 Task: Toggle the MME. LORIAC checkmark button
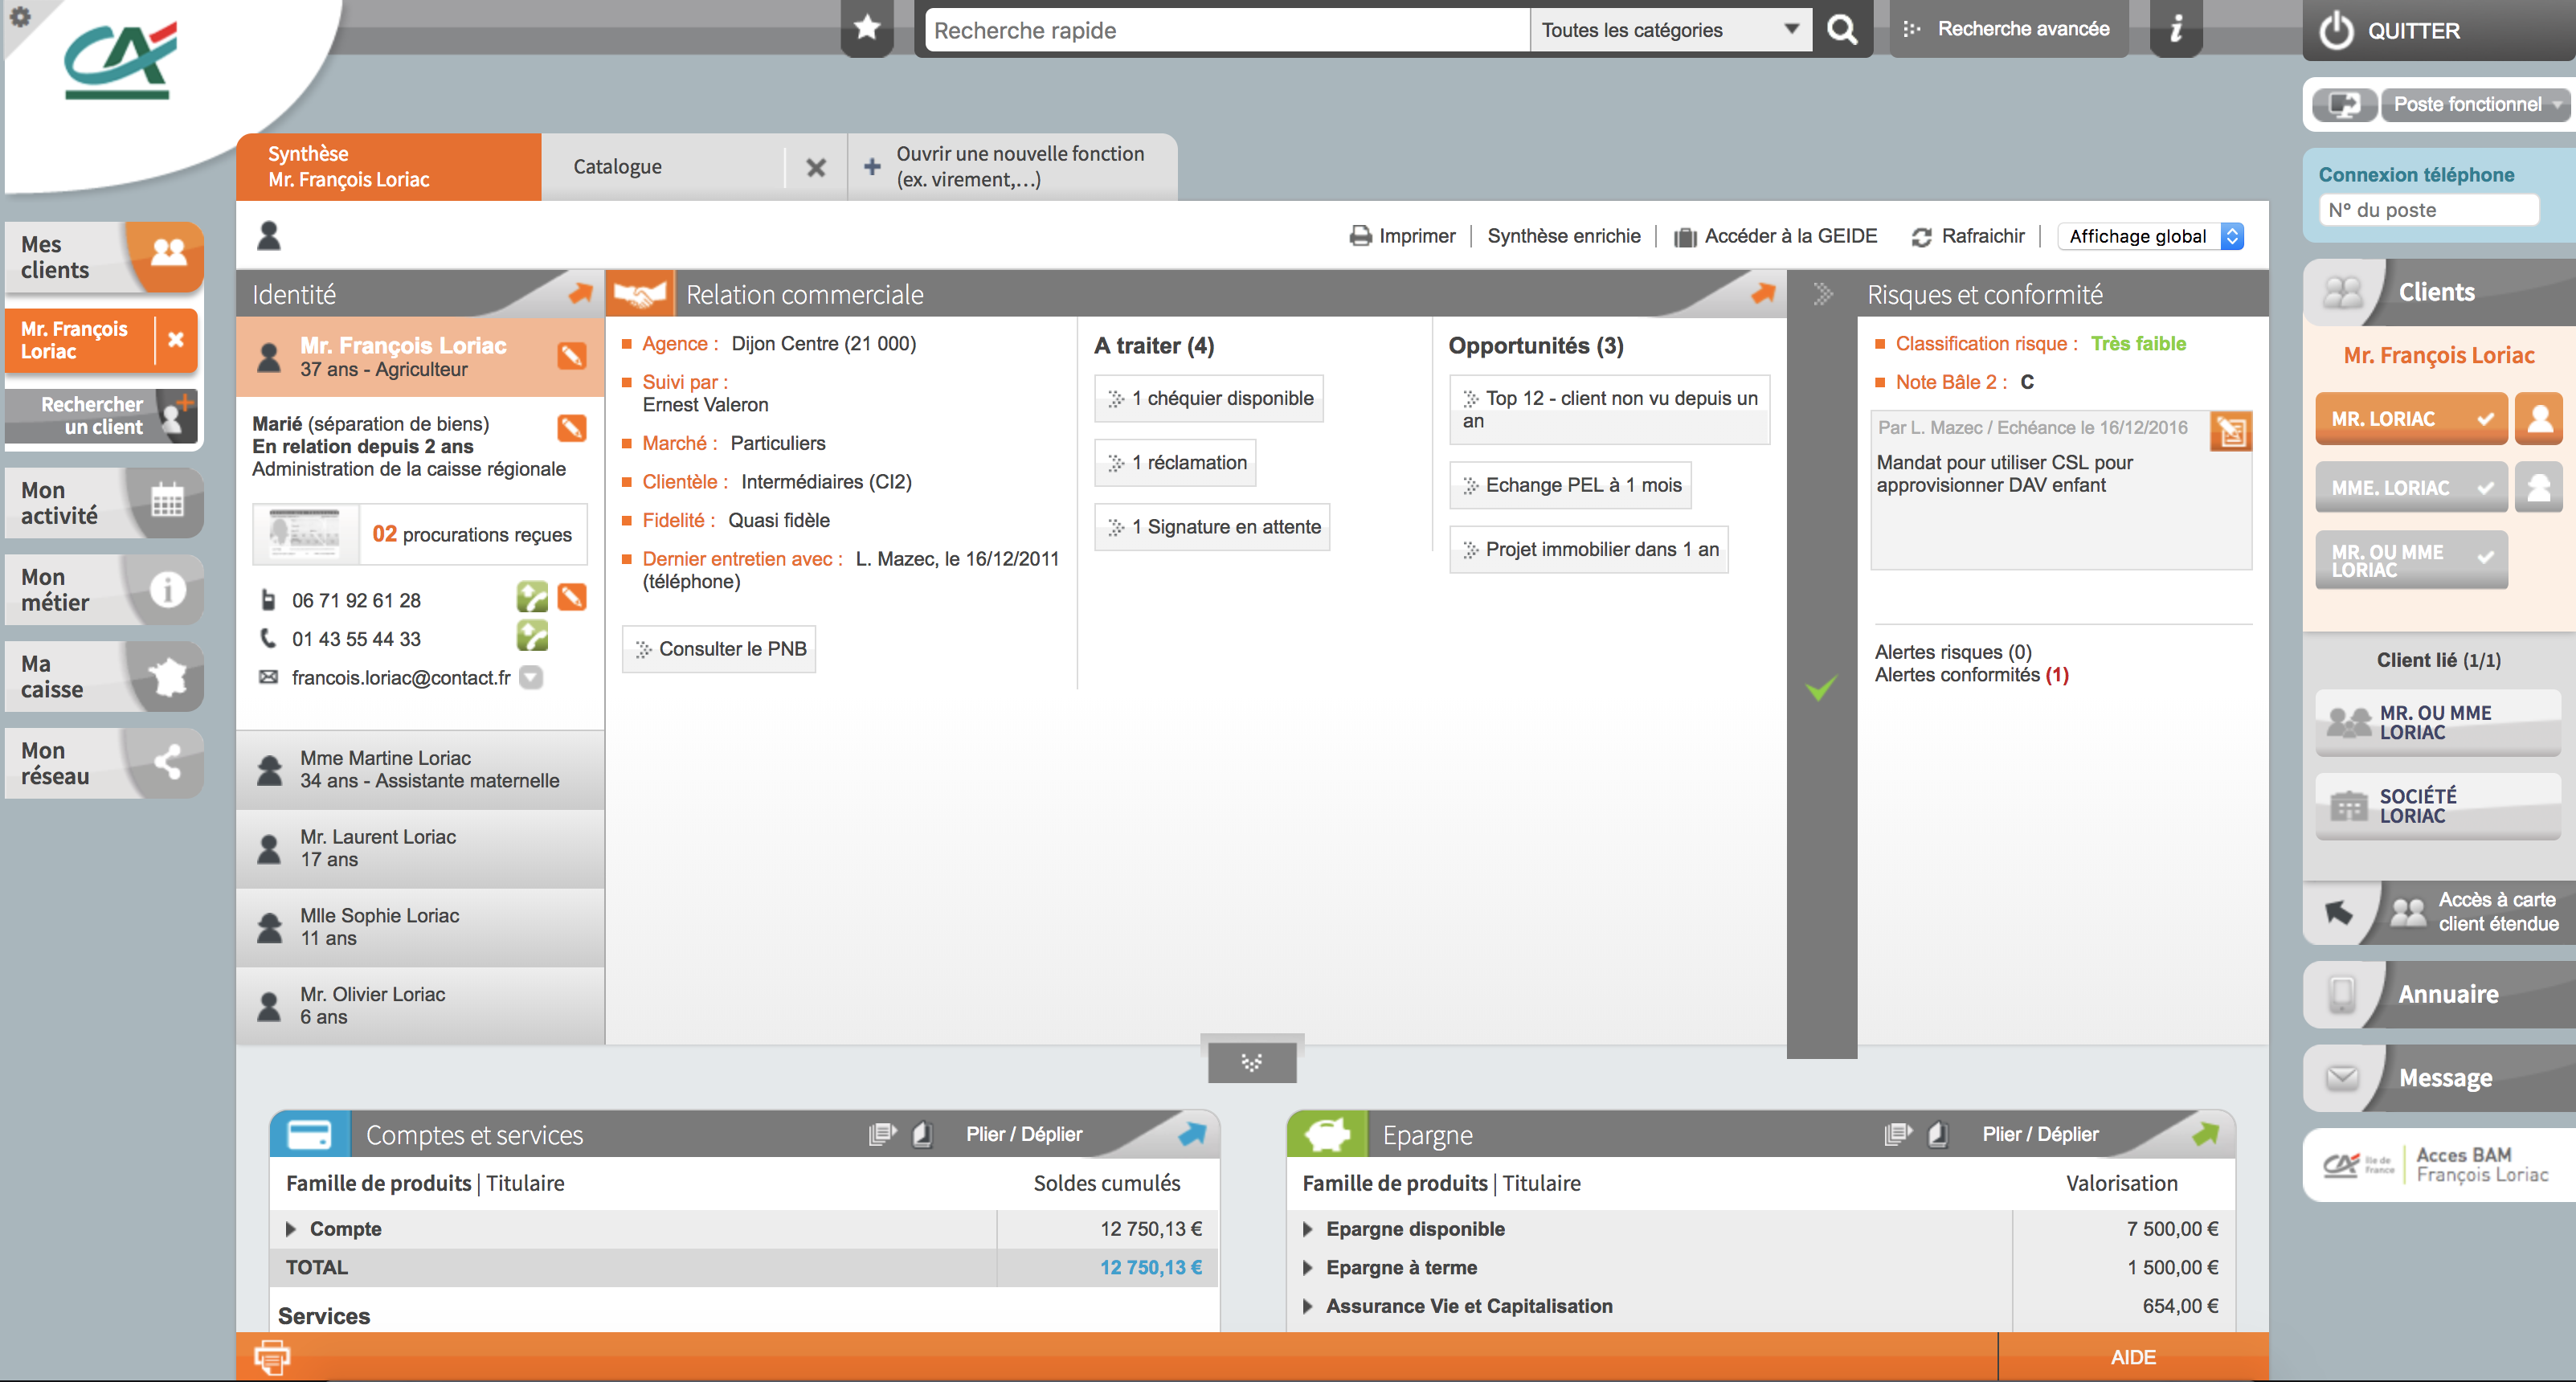(x=2485, y=488)
